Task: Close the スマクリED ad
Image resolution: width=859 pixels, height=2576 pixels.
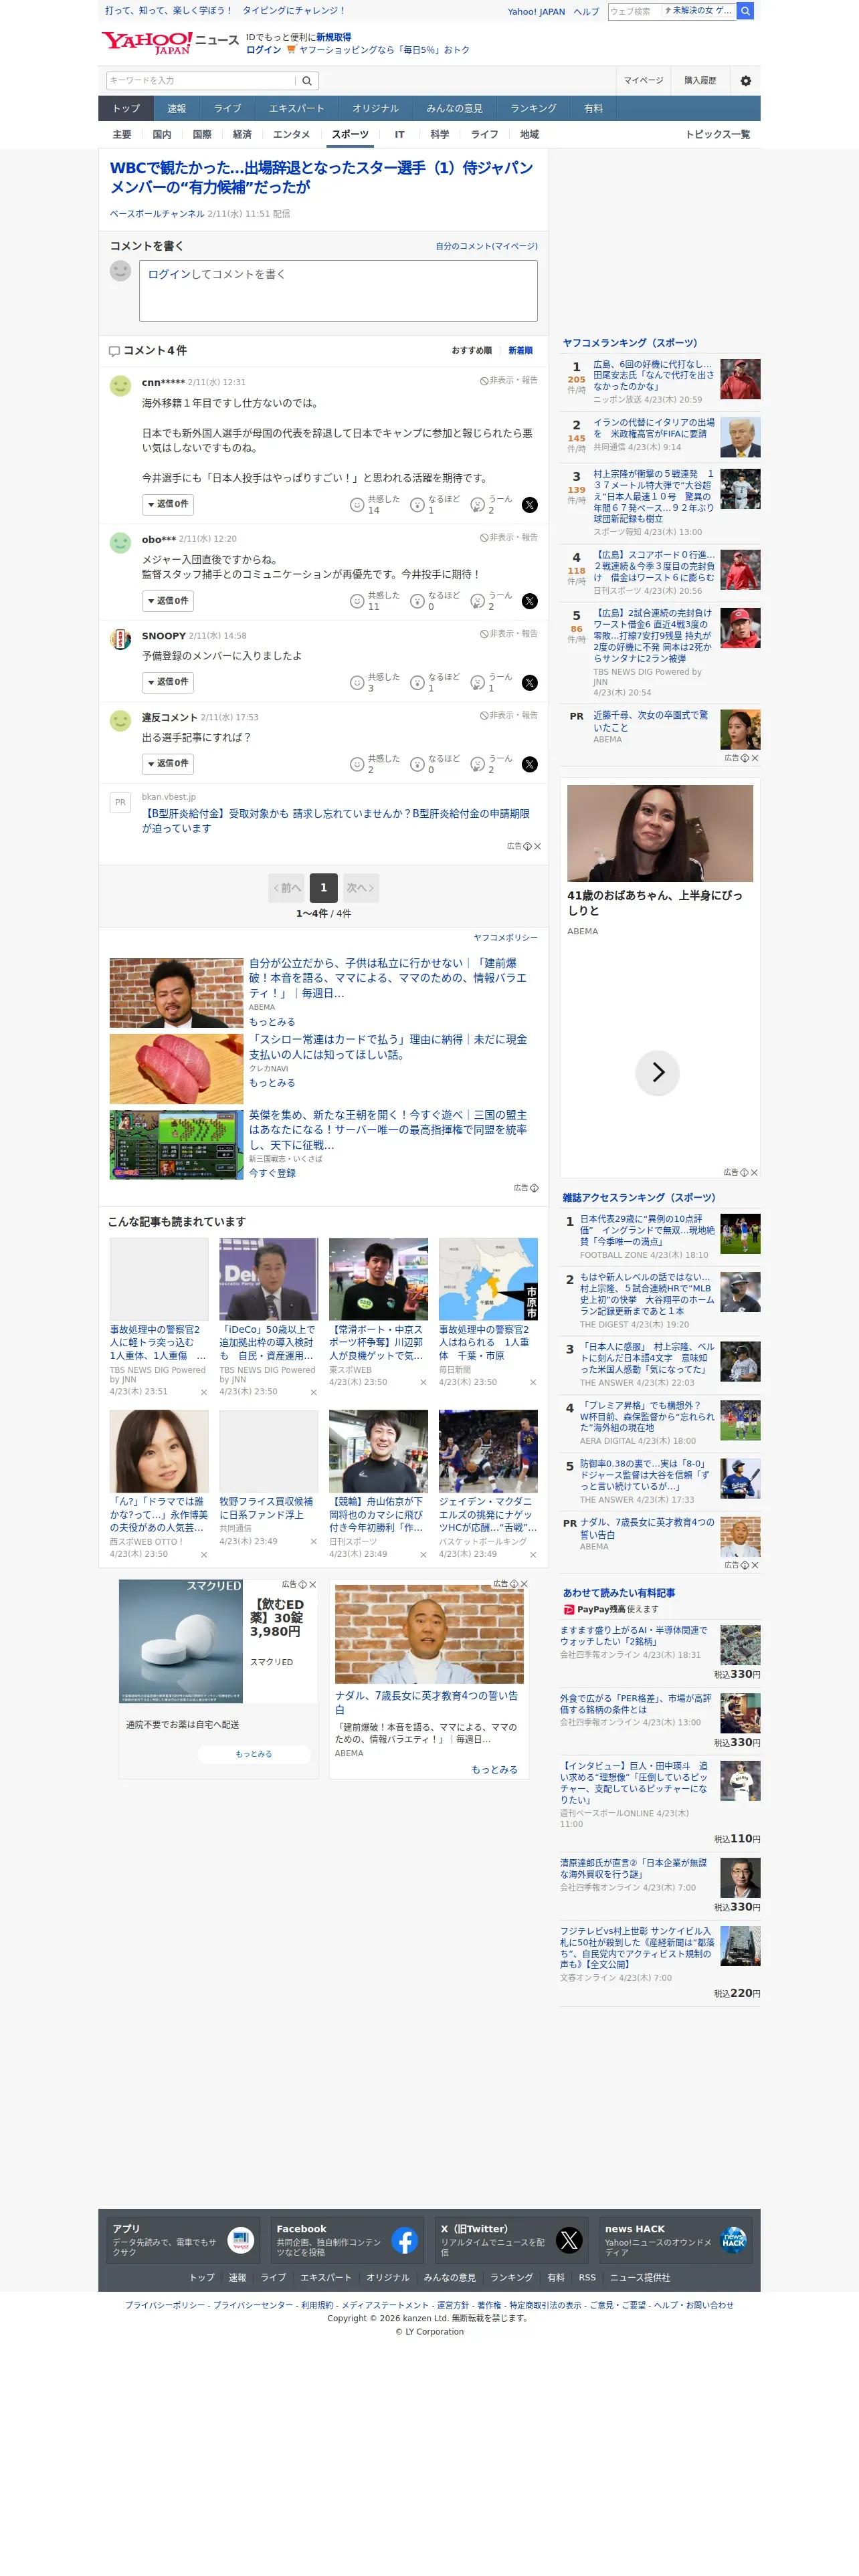Action: coord(312,1584)
